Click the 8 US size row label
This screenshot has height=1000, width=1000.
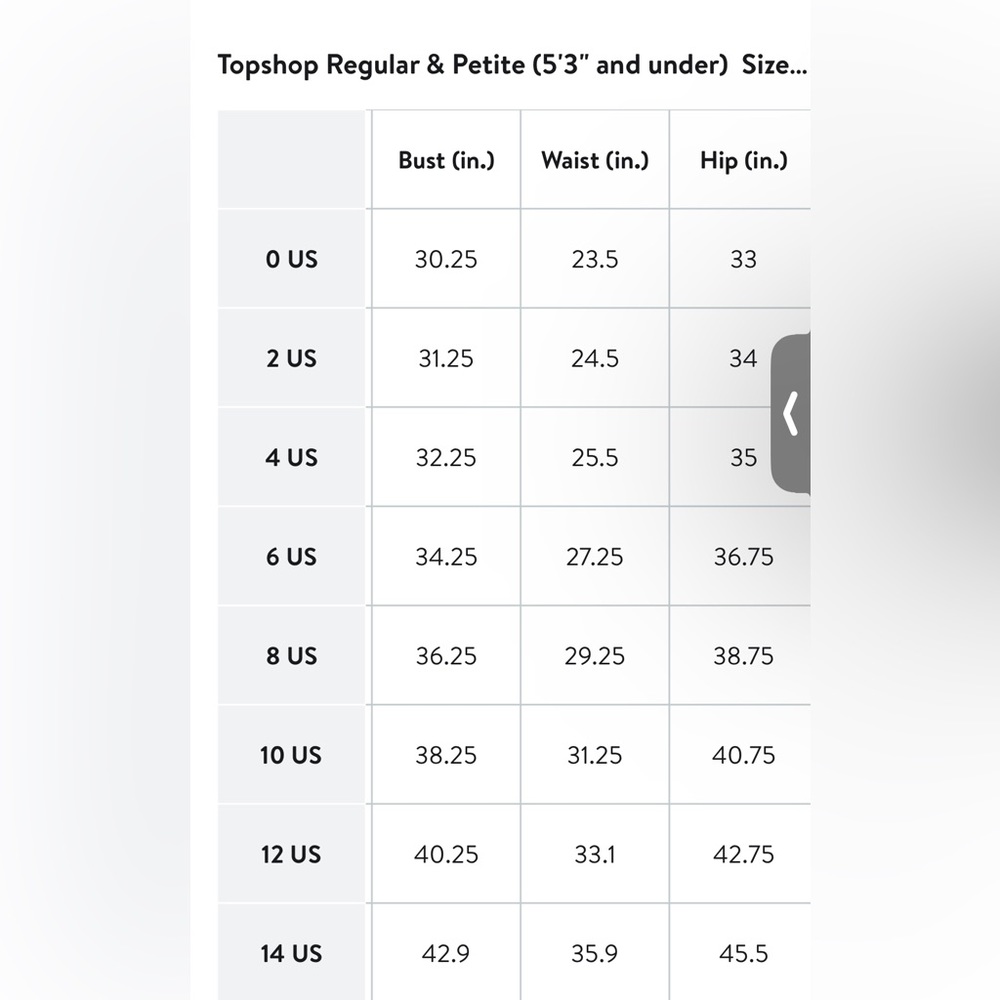click(x=291, y=656)
